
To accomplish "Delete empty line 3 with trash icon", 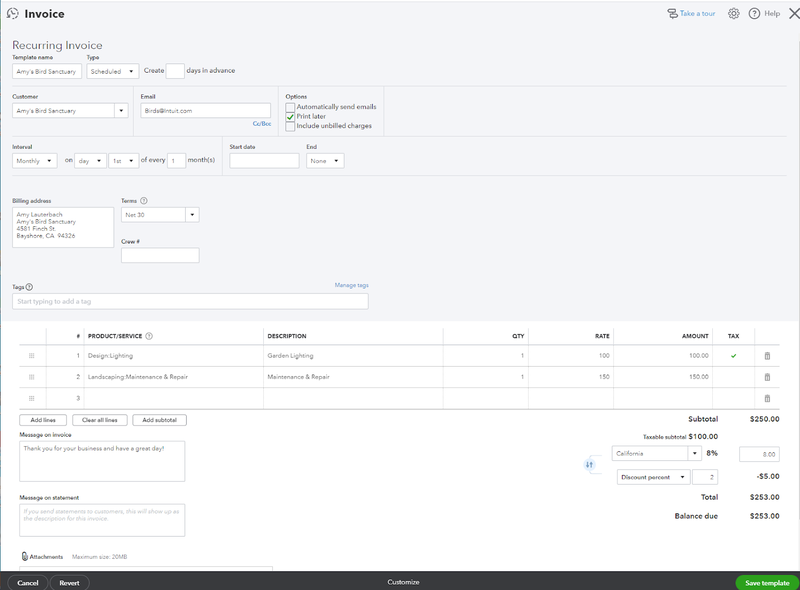I will (x=767, y=399).
